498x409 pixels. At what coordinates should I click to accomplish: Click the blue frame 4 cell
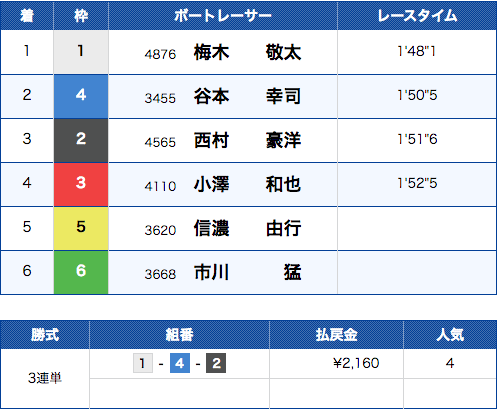(81, 96)
